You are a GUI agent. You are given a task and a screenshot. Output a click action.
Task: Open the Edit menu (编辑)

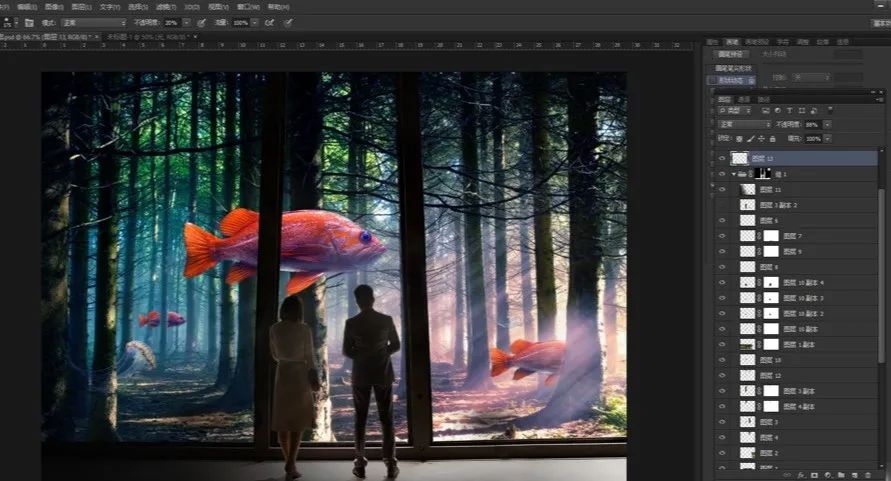tap(27, 7)
